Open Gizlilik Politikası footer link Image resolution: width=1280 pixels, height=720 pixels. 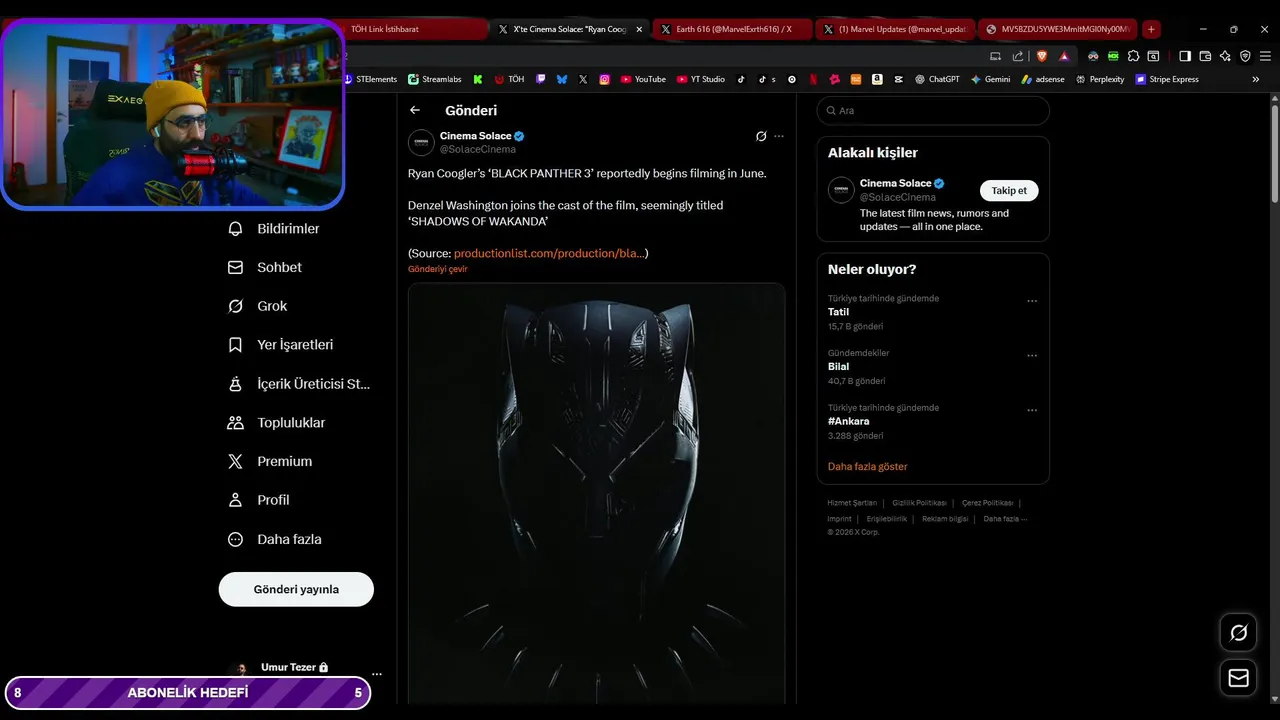click(919, 503)
